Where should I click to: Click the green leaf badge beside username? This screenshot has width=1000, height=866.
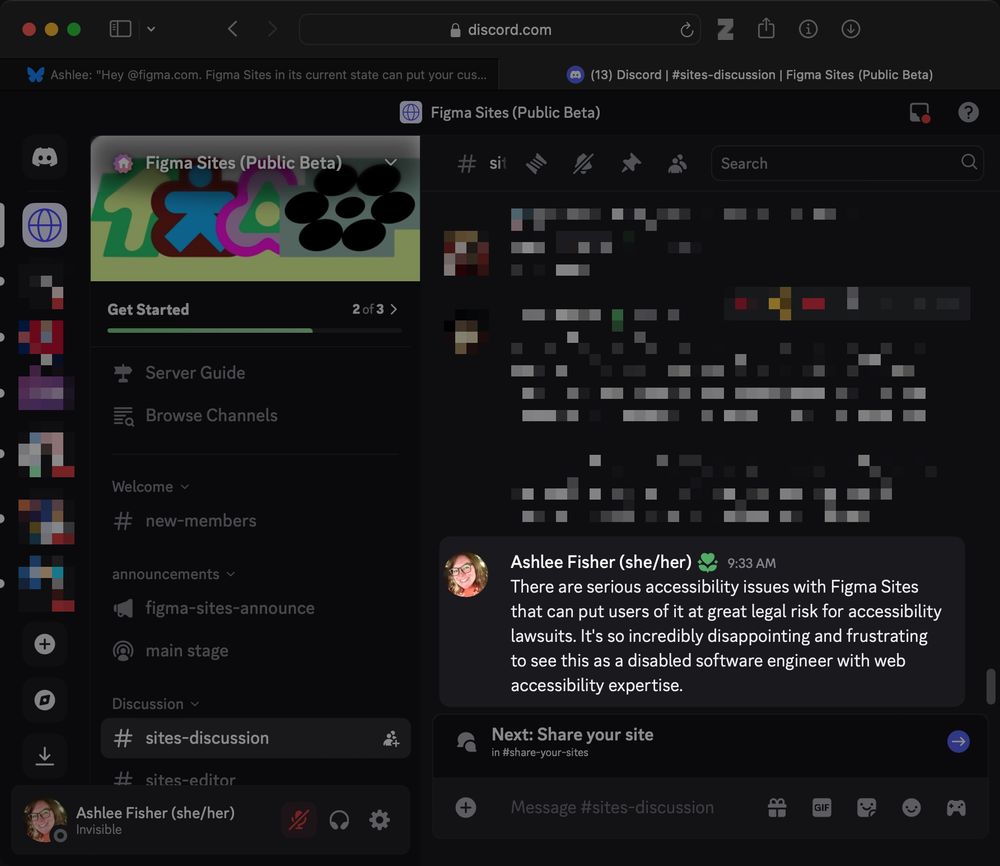pos(707,562)
